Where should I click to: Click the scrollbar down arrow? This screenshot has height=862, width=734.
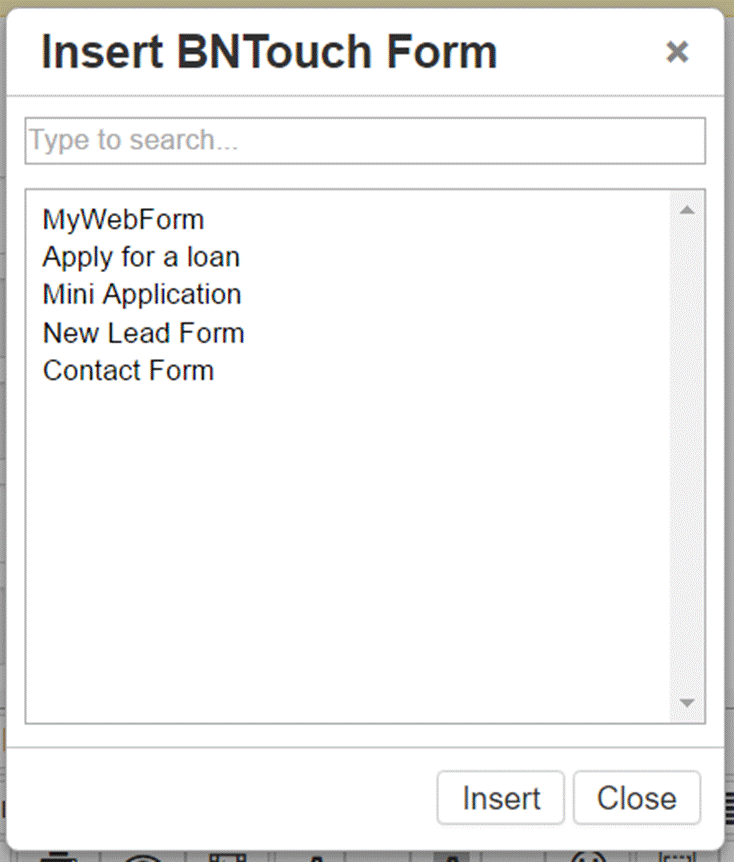[x=687, y=703]
